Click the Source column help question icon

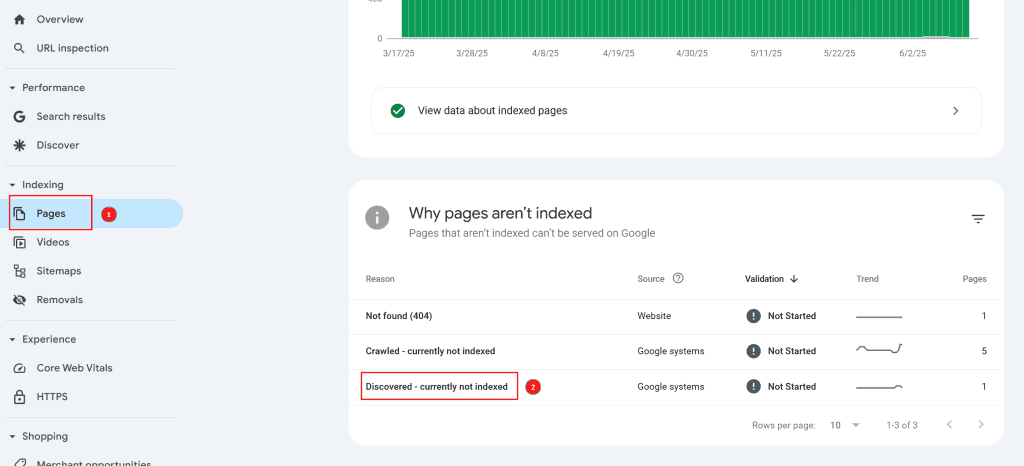(678, 279)
